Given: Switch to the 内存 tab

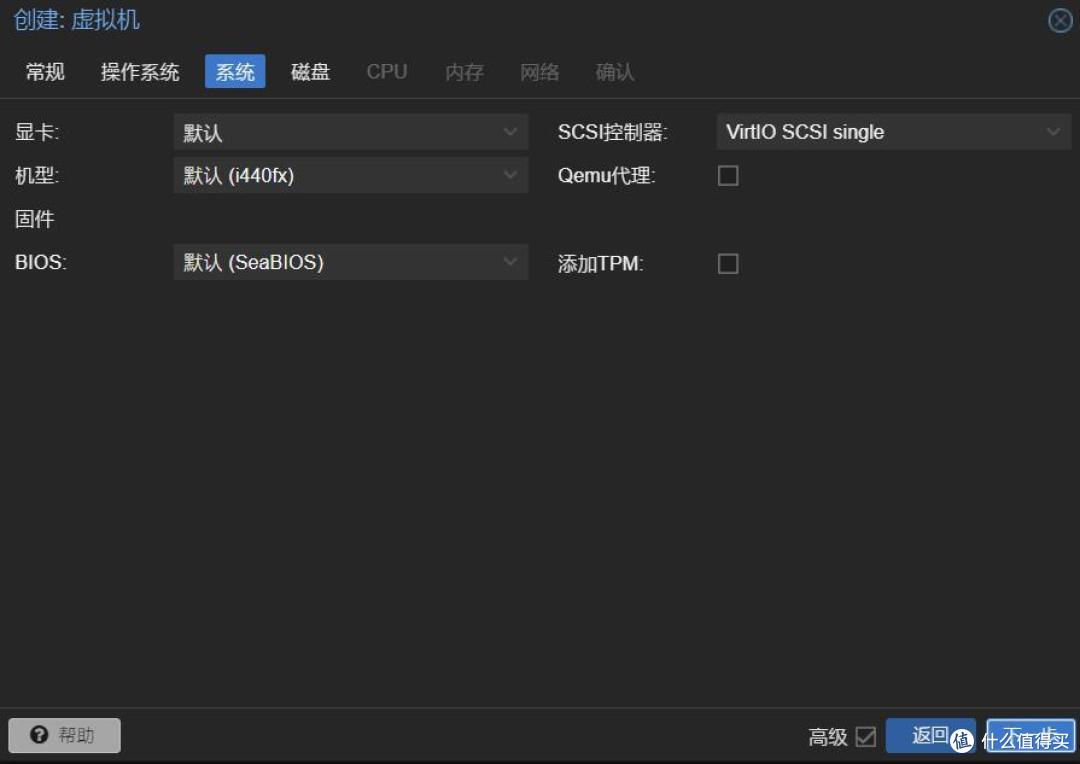Looking at the screenshot, I should pos(464,72).
